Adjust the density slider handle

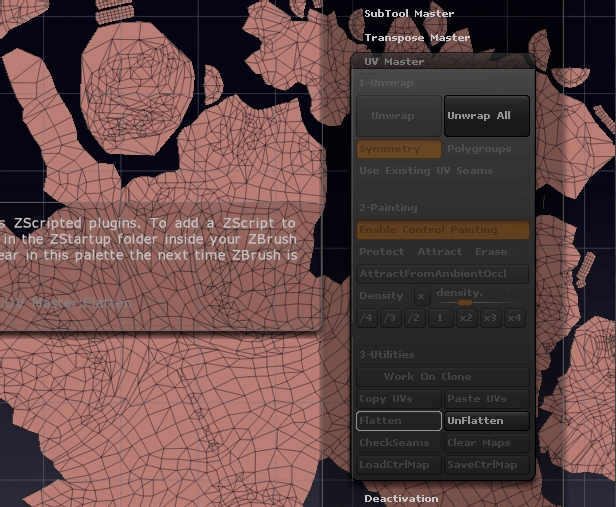(x=465, y=302)
